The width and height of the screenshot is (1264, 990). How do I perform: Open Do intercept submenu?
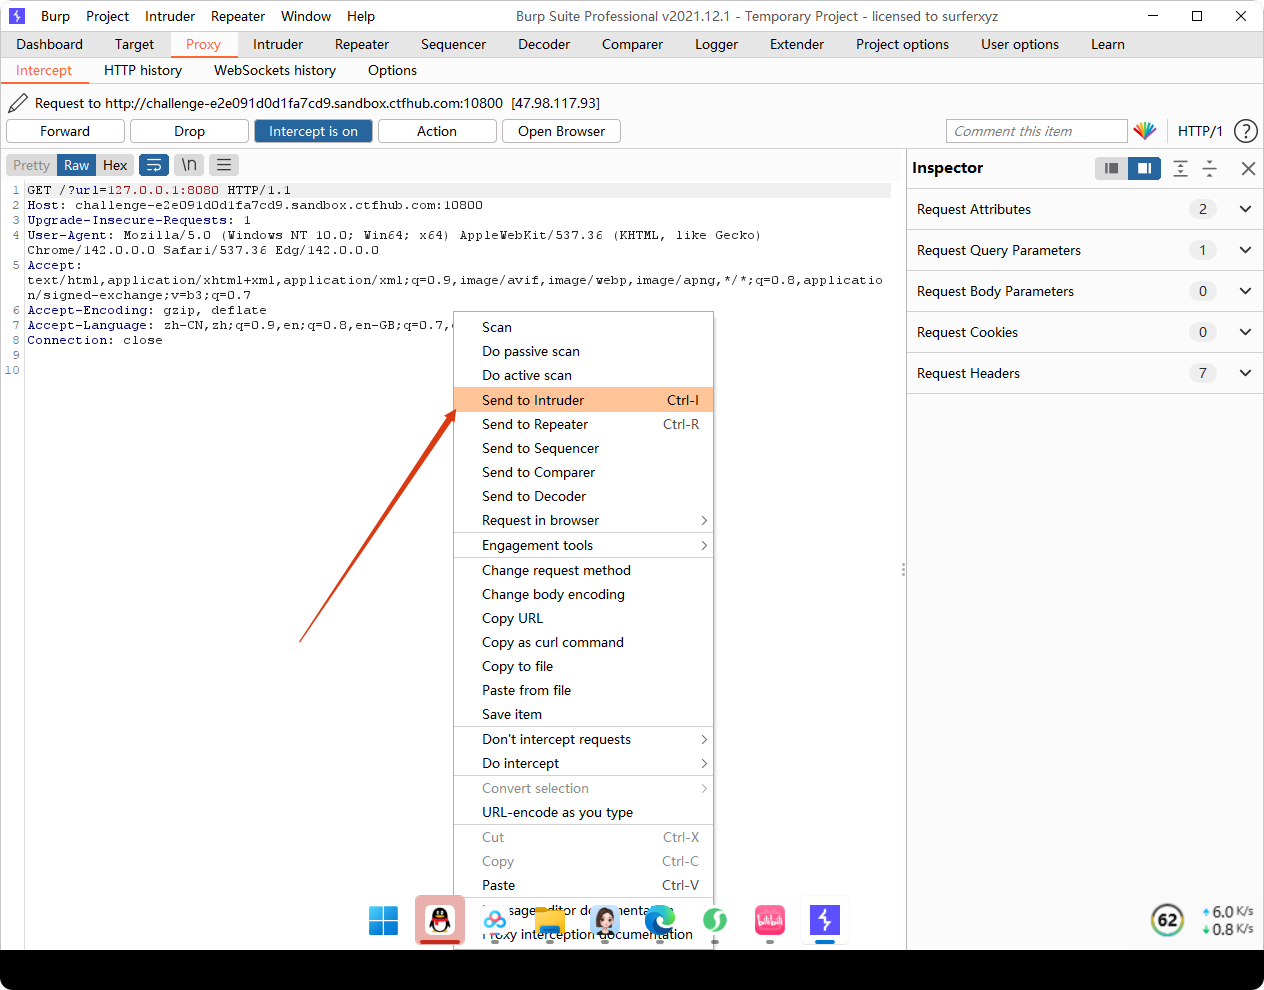tap(584, 763)
